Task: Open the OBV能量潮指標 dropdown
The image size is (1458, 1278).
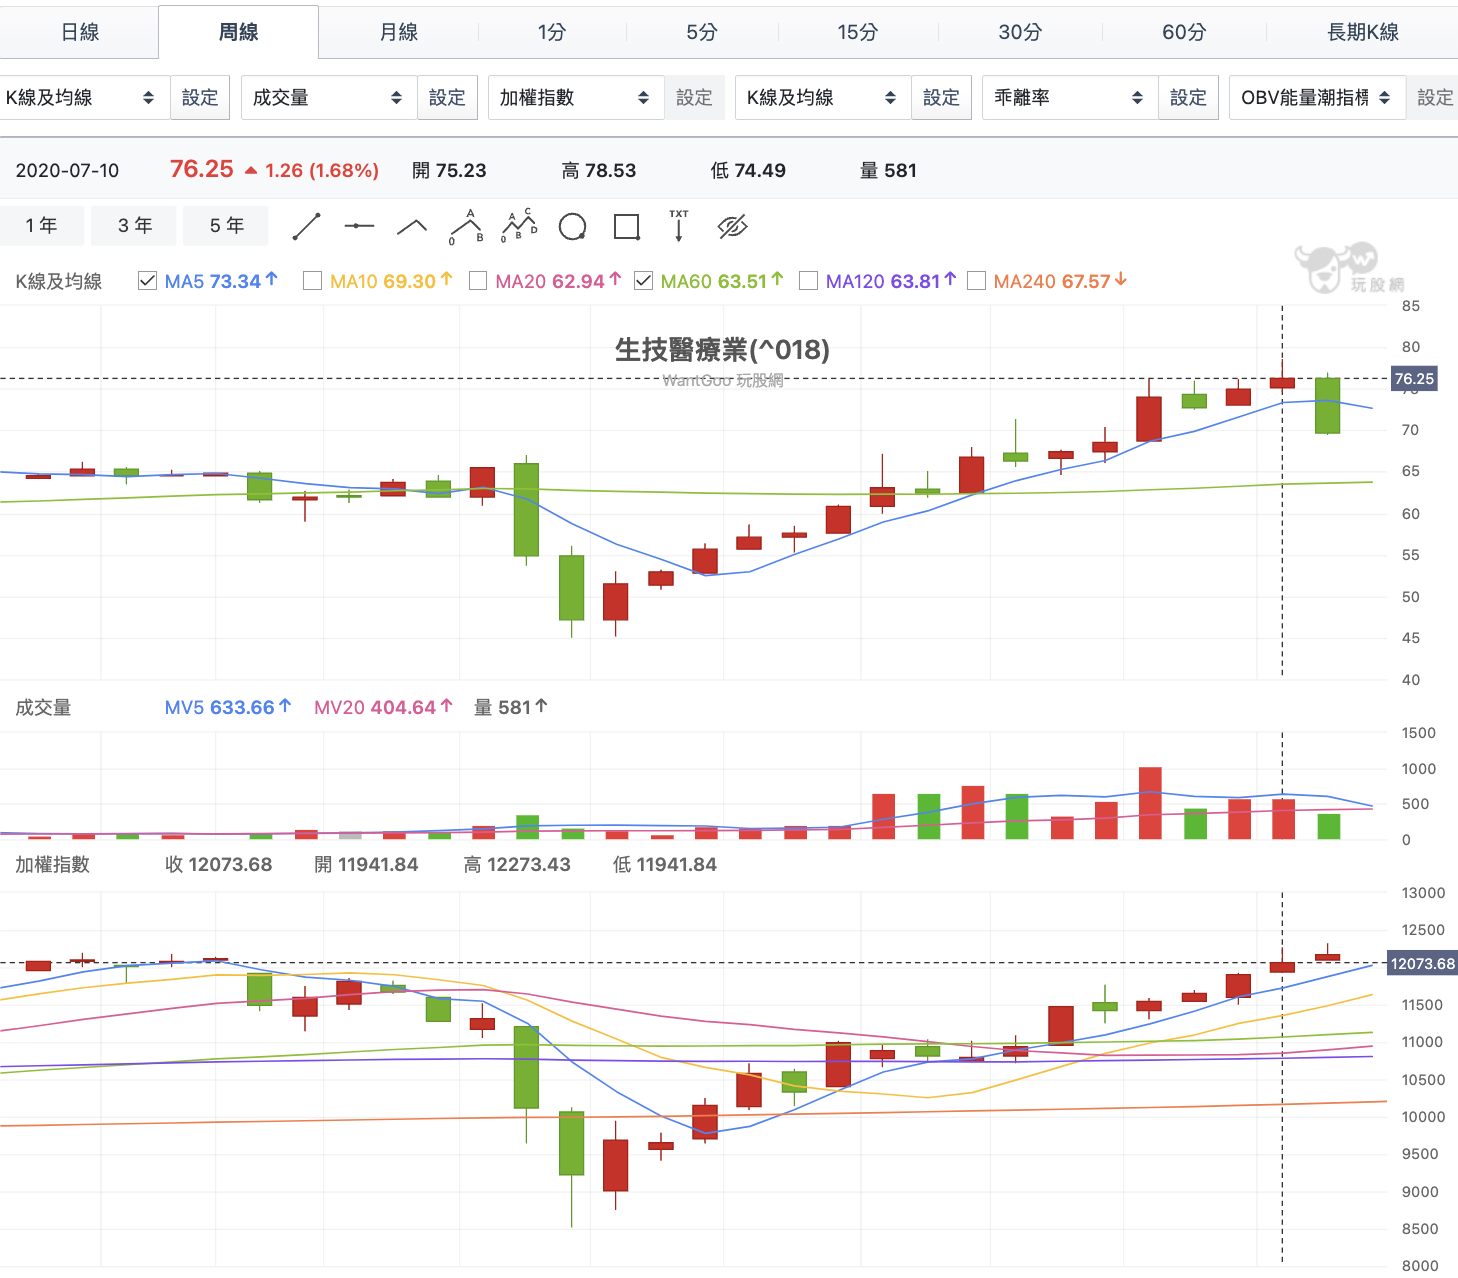Action: [x=1316, y=97]
